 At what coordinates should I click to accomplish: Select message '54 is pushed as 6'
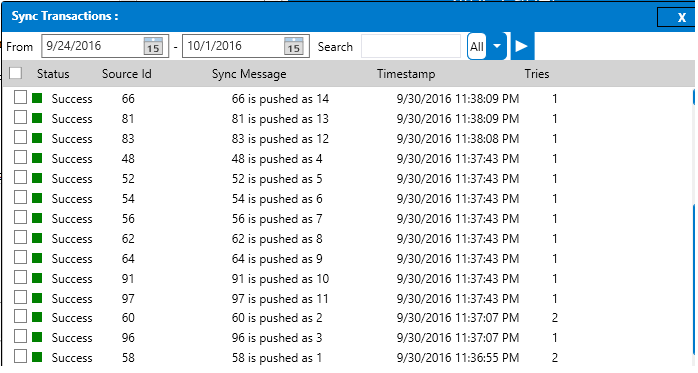point(277,199)
